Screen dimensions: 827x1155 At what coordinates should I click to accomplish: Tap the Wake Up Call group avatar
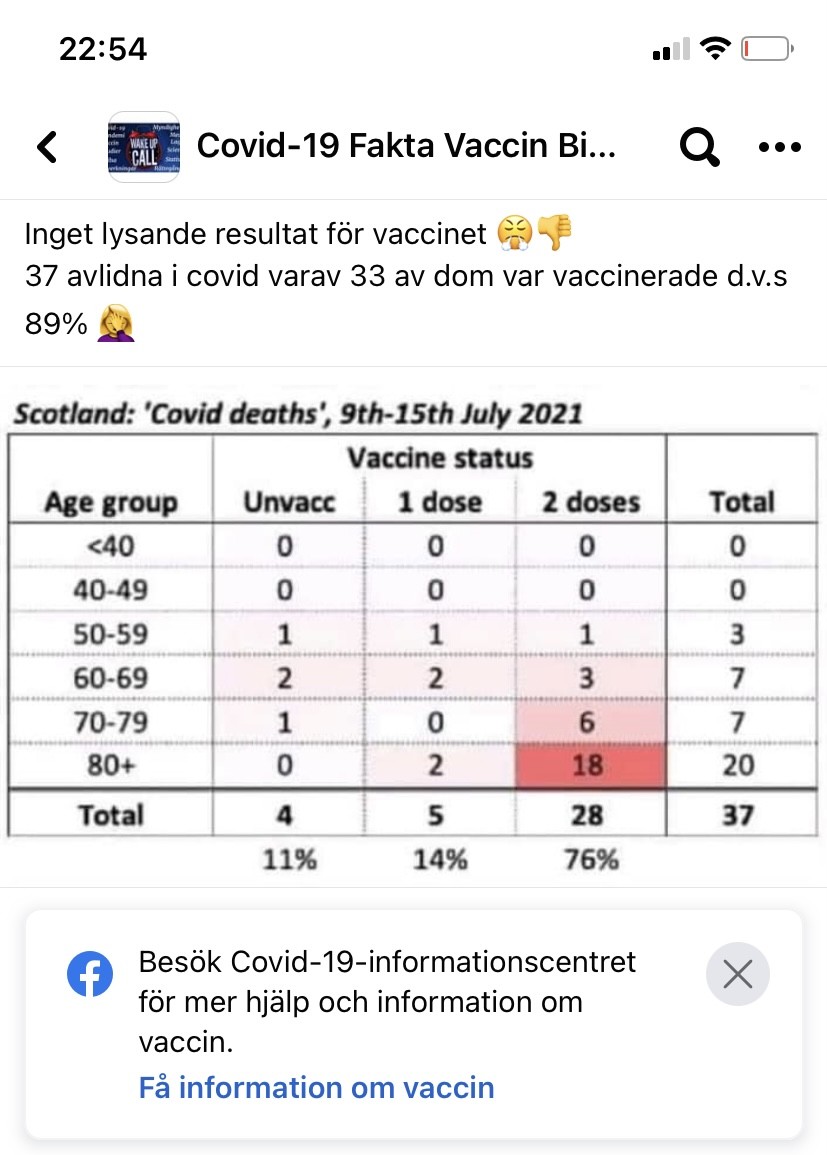pyautogui.click(x=142, y=147)
